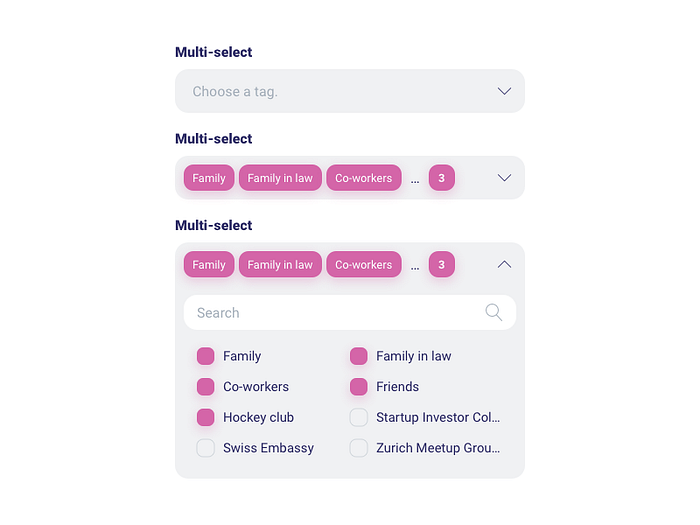Image resolution: width=700 pixels, height=525 pixels.
Task: Open the second multi-select chevron
Action: click(x=504, y=178)
